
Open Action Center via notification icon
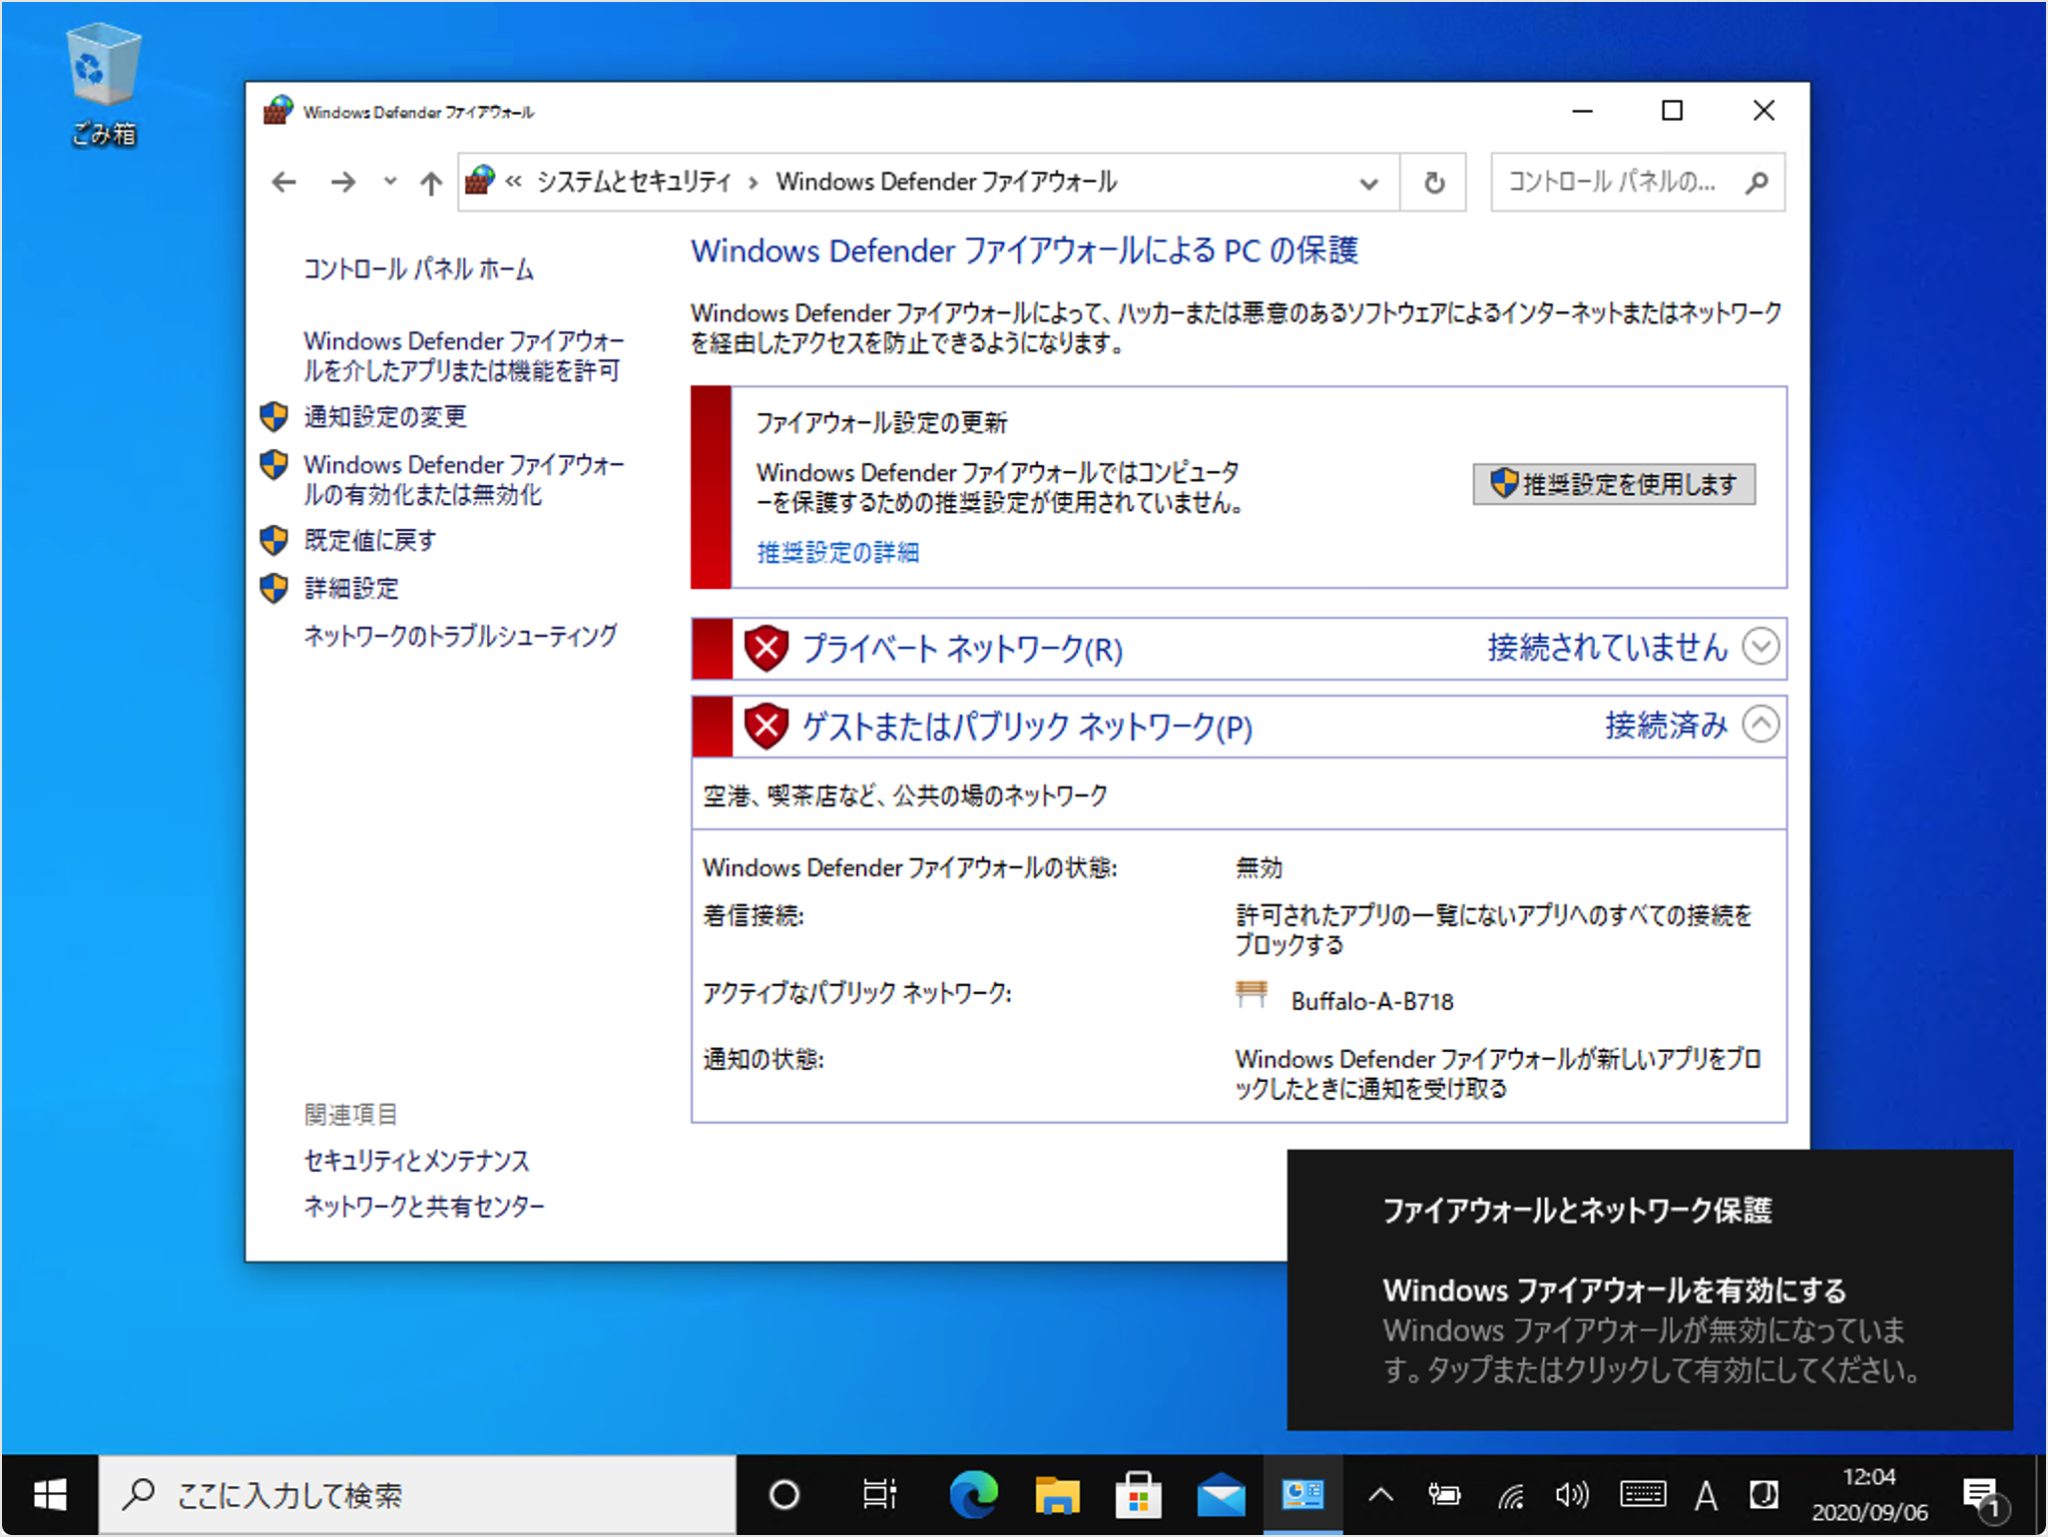(x=1983, y=1496)
